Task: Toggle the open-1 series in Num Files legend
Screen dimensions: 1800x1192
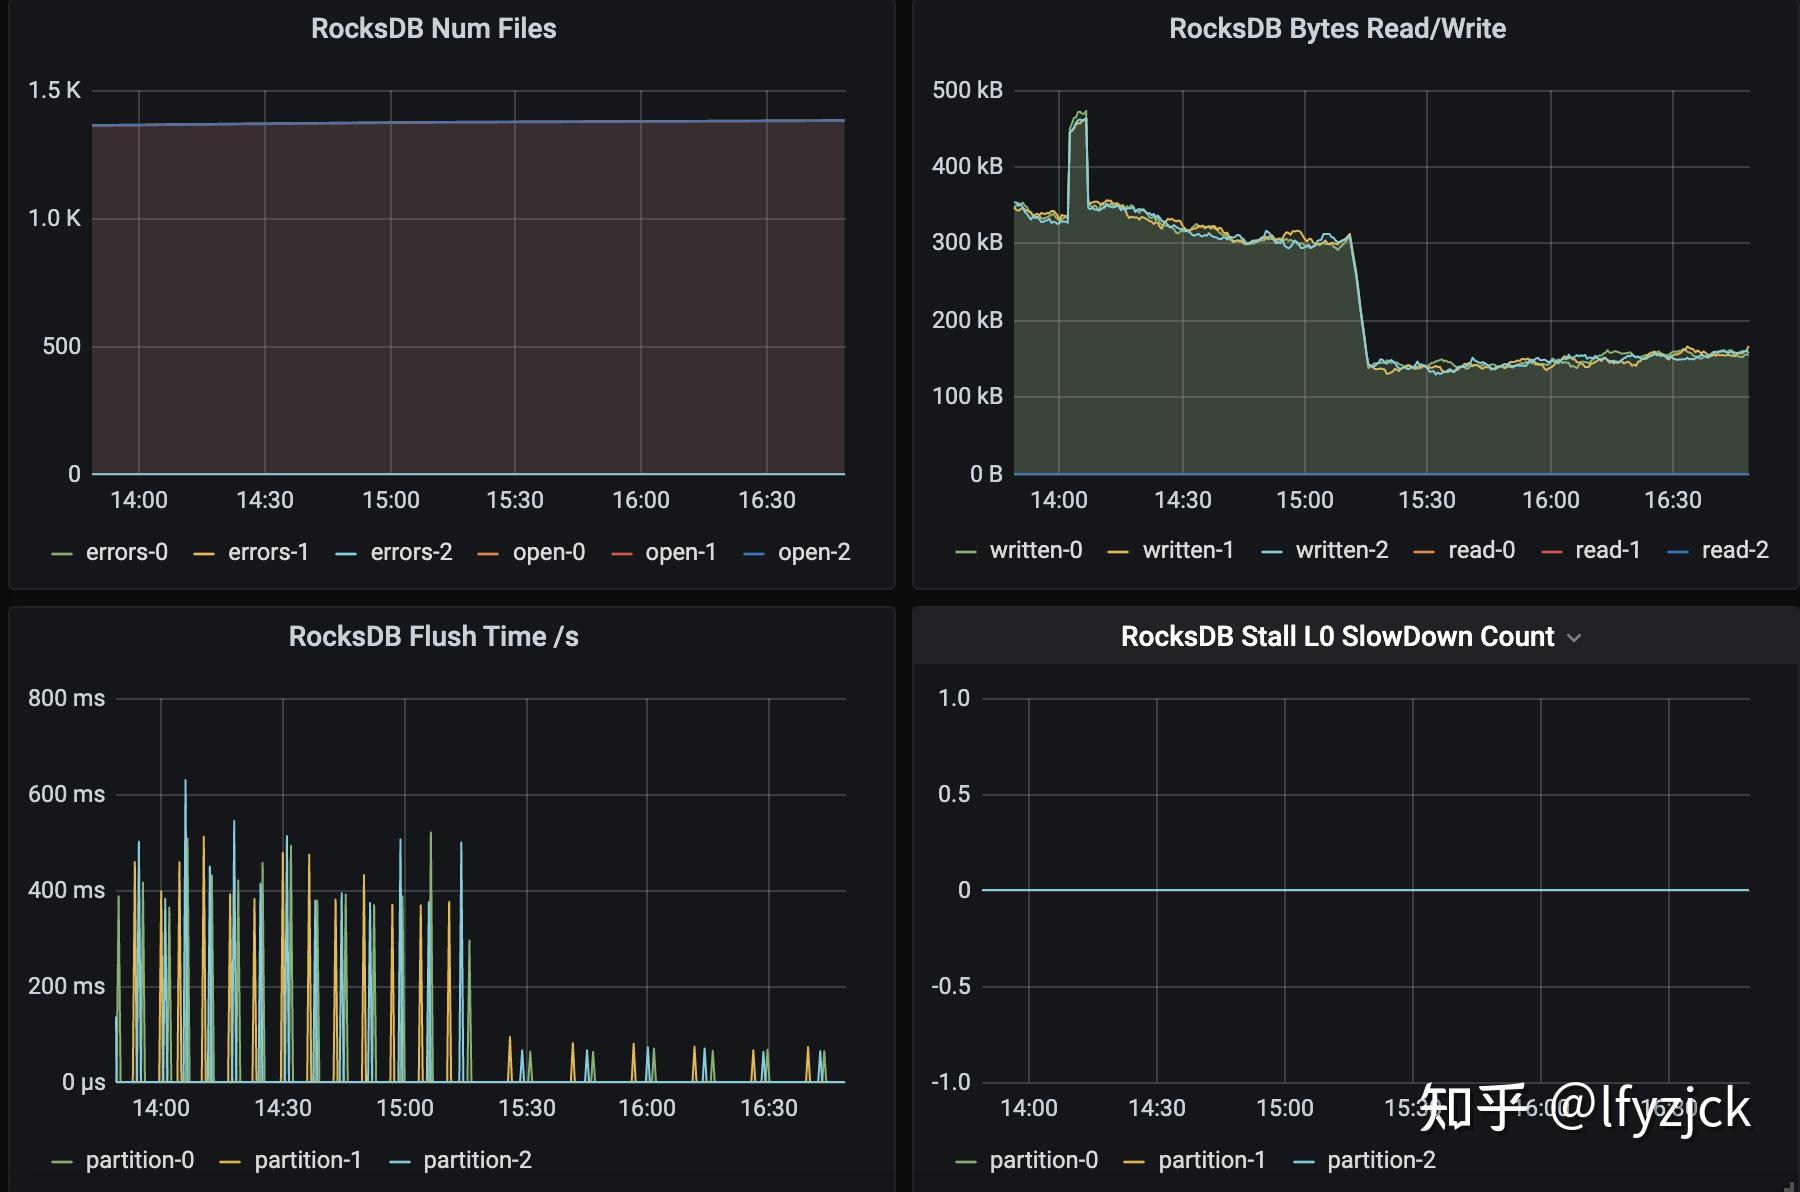Action: tap(681, 552)
